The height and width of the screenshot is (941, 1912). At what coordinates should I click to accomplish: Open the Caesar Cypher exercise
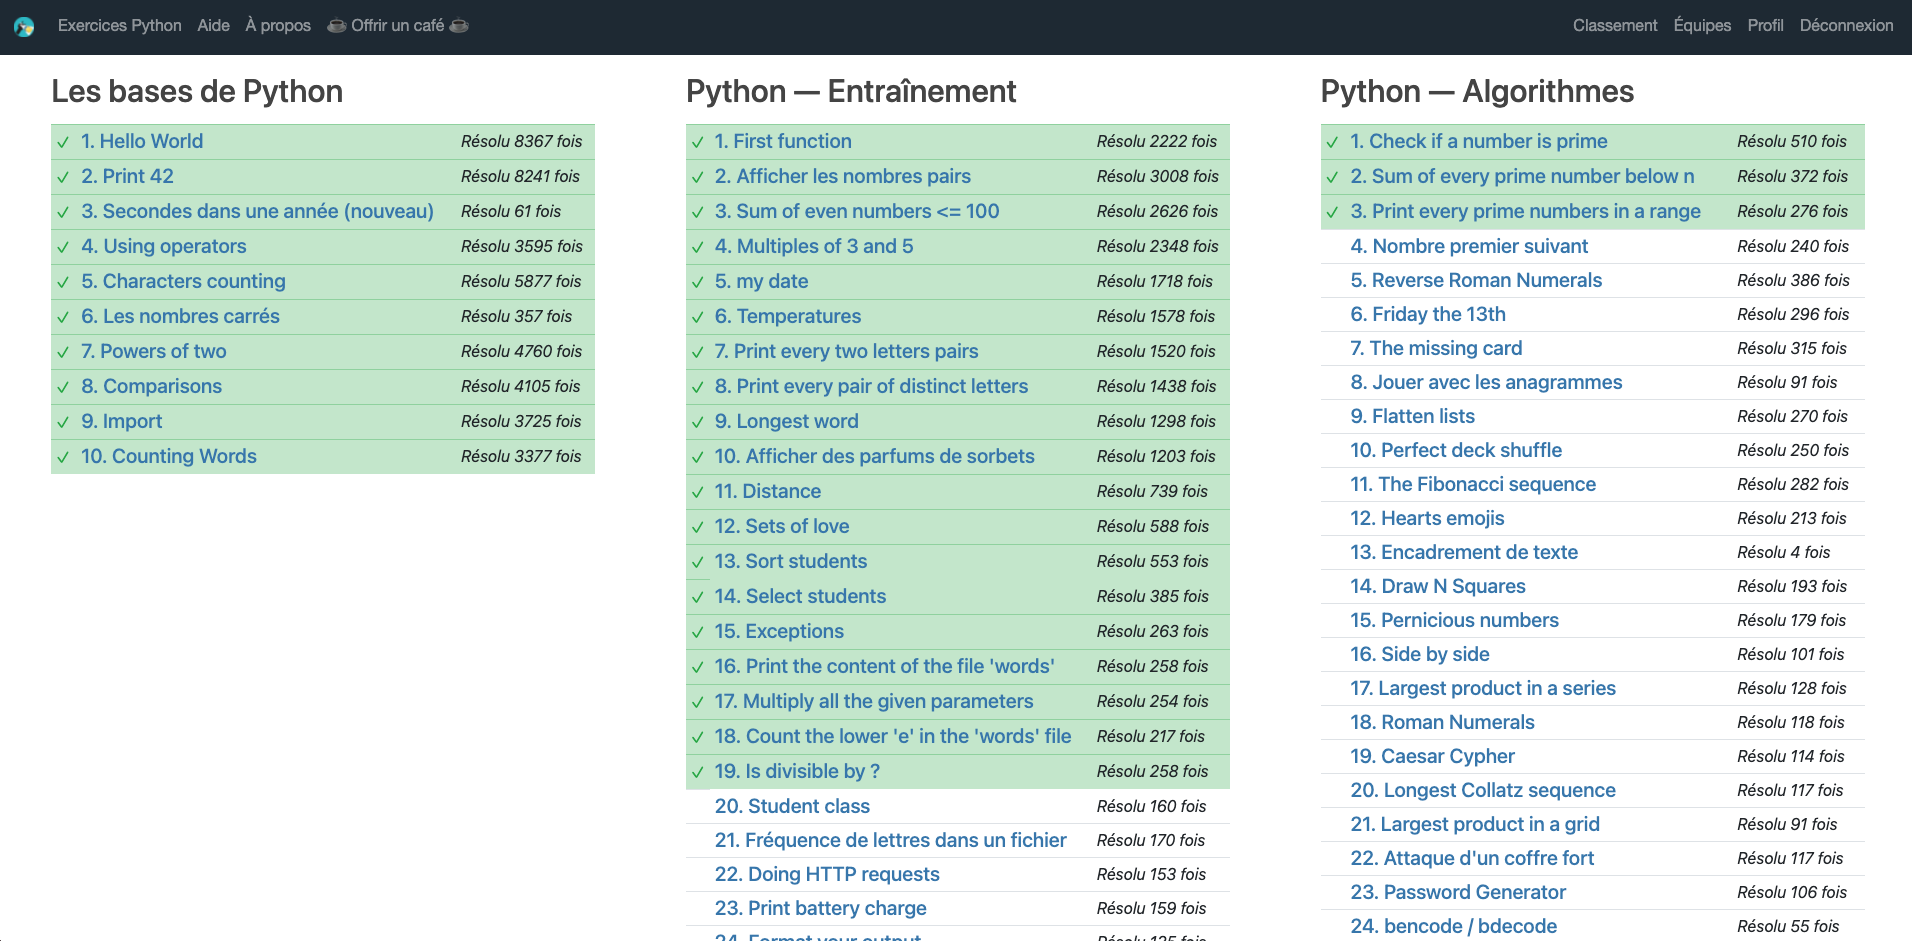click(x=1432, y=756)
